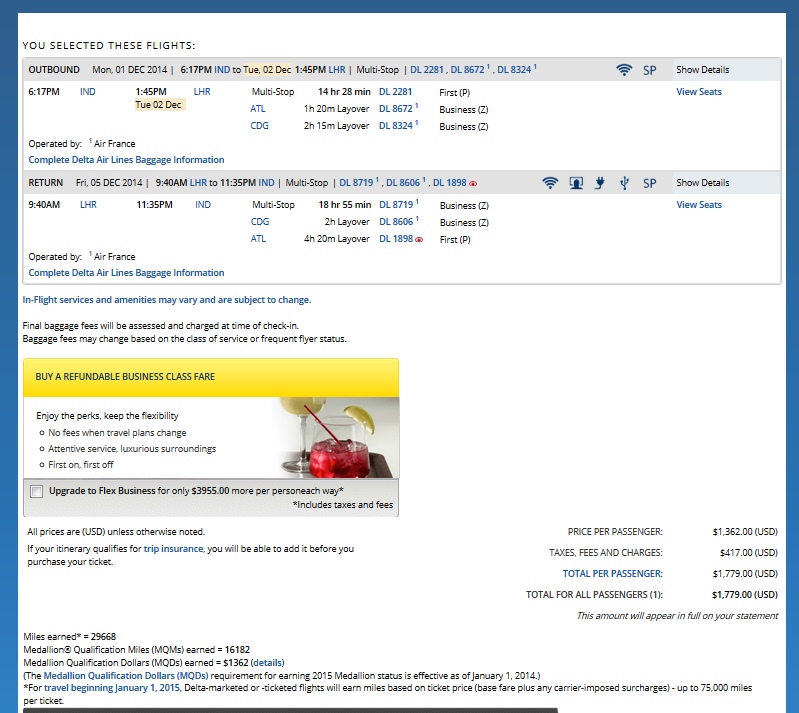Click the Wi-Fi icon on the return flight
This screenshot has width=799, height=713.
coord(549,183)
